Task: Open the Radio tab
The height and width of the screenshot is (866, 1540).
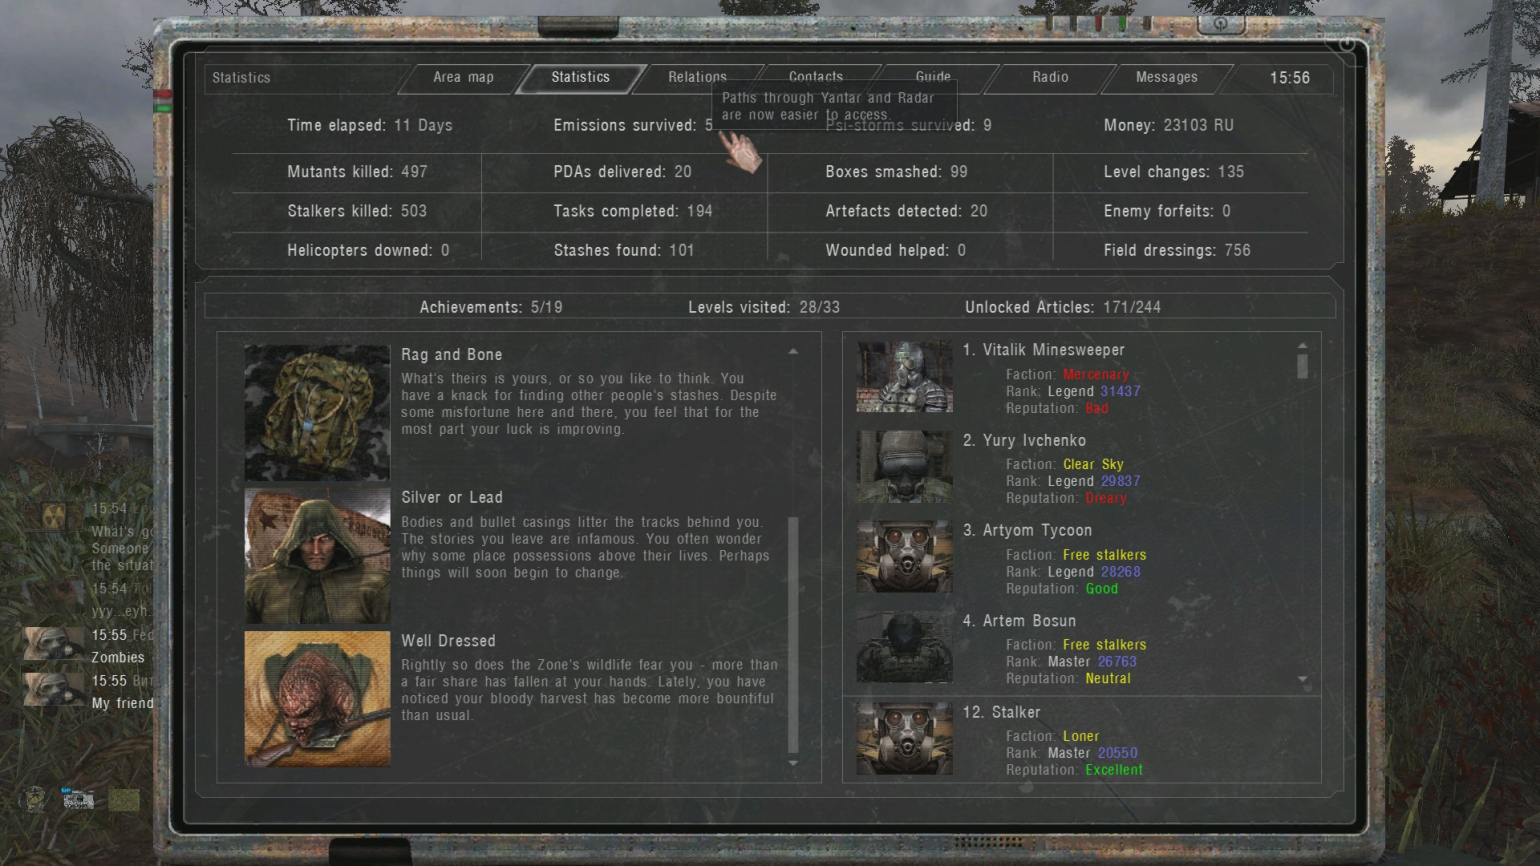Action: coord(1050,77)
